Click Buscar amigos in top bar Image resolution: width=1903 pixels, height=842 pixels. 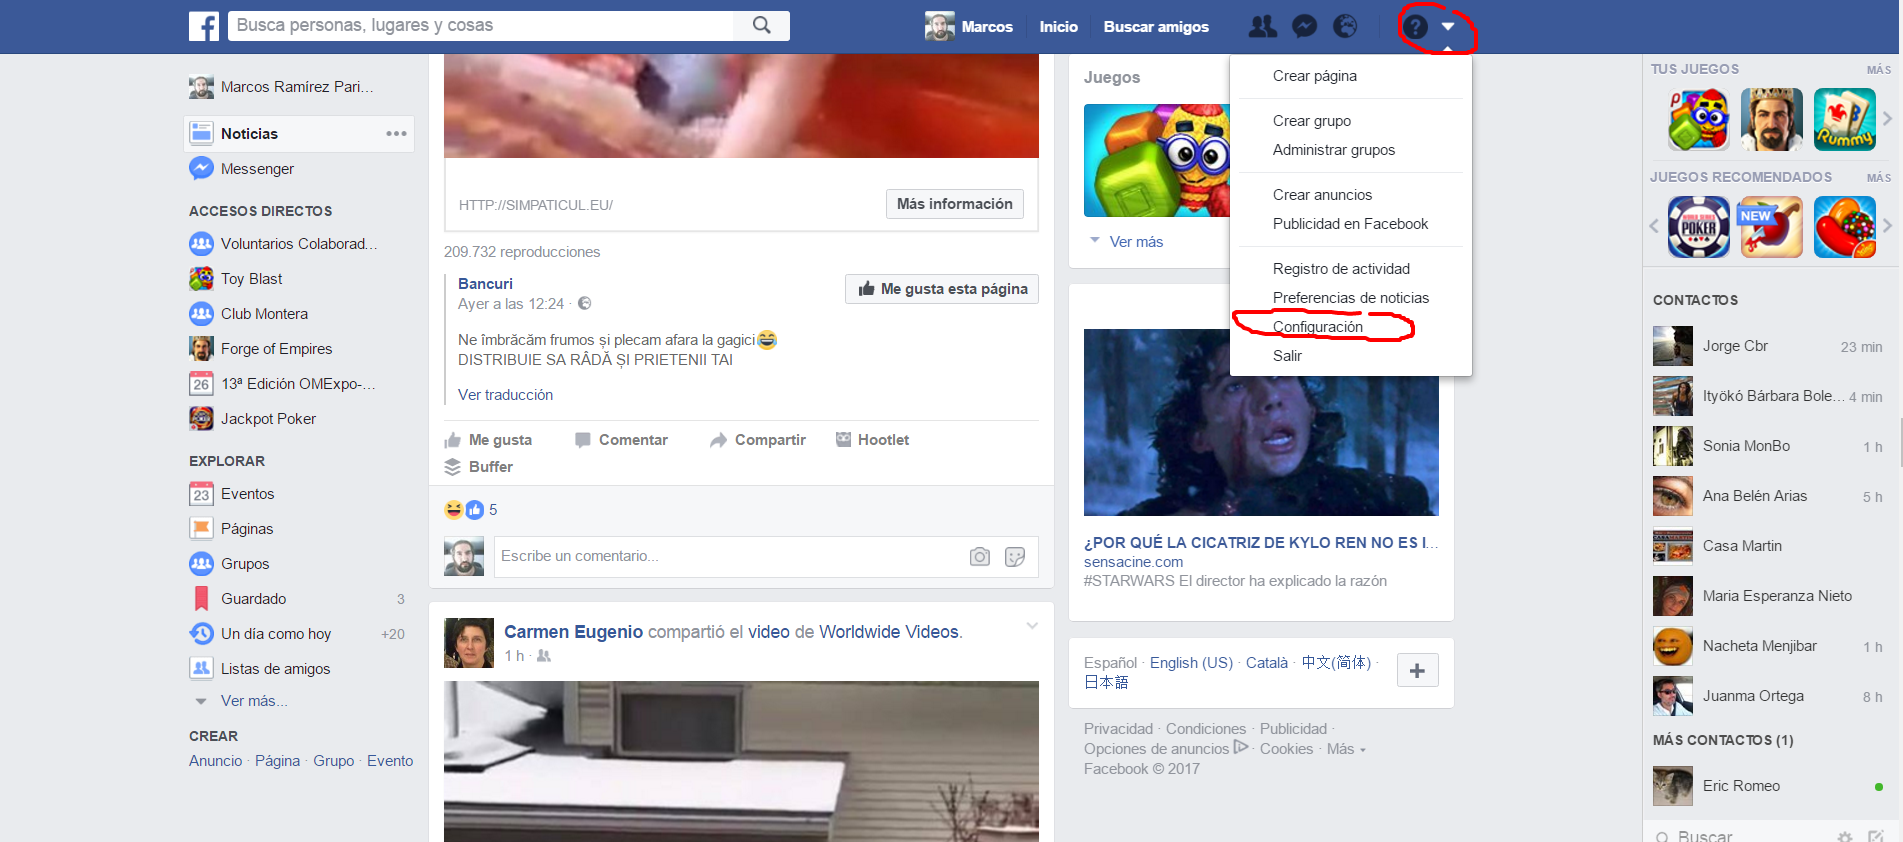click(x=1156, y=27)
